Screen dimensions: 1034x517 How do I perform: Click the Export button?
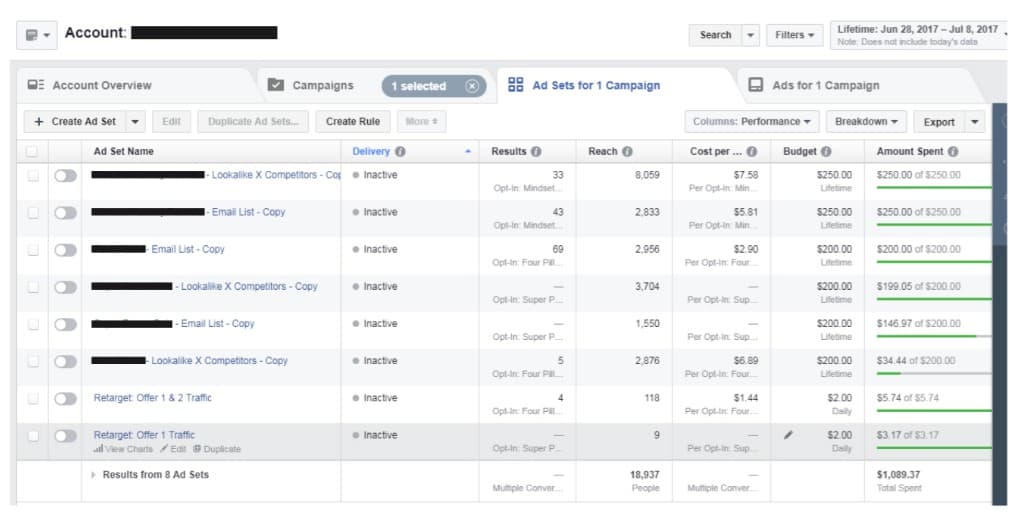(939, 122)
